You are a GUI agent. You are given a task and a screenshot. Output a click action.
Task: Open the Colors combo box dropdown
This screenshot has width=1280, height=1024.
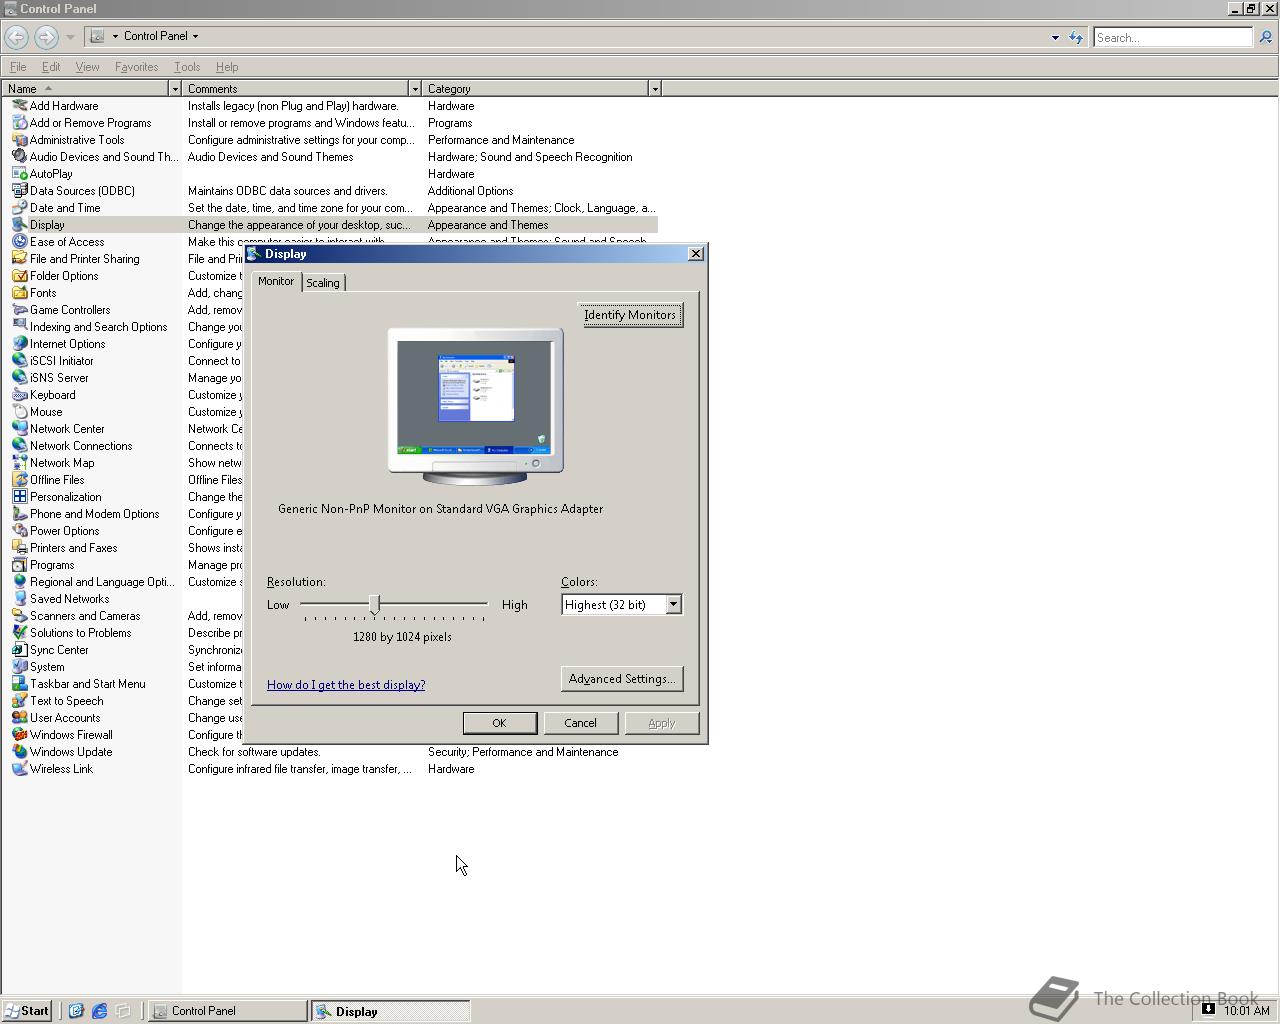click(x=673, y=604)
